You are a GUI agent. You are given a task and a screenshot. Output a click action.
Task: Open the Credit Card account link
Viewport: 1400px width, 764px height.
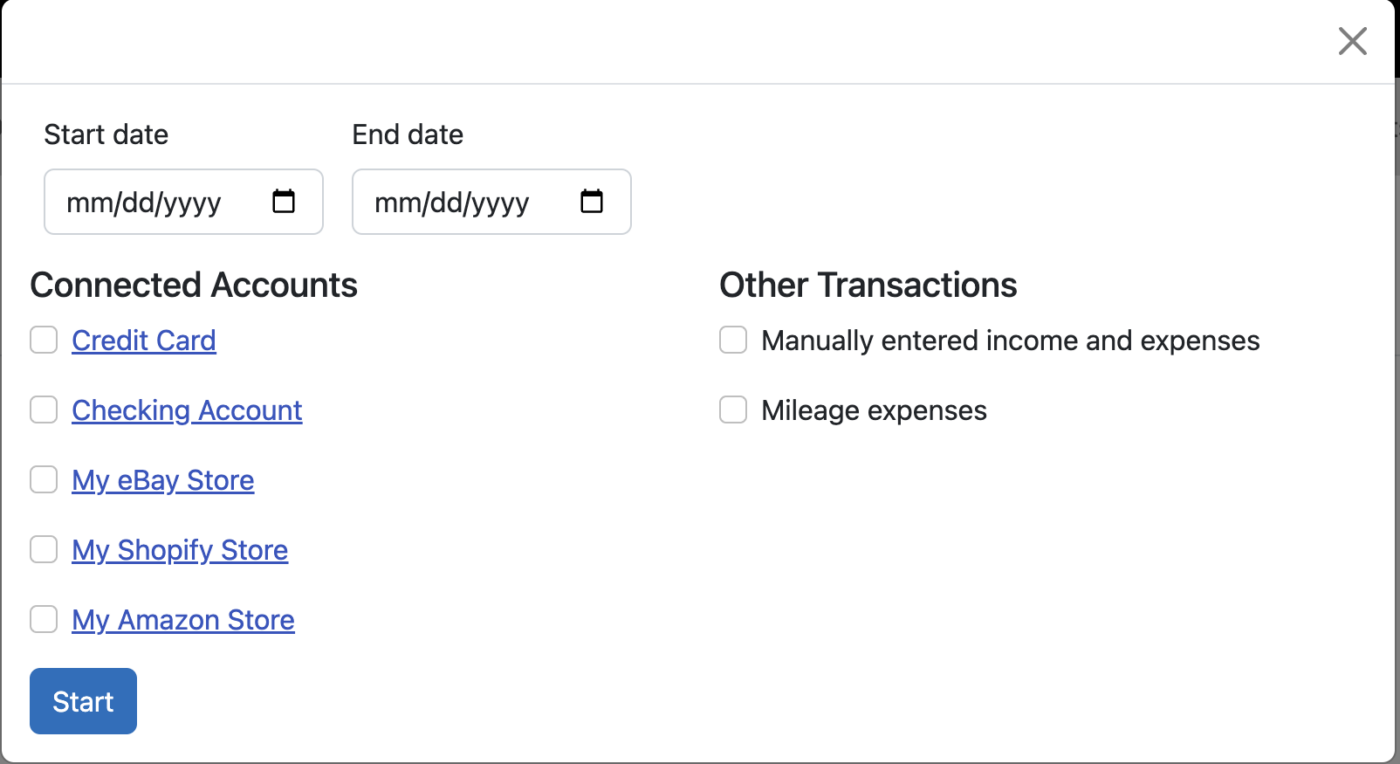(x=143, y=340)
